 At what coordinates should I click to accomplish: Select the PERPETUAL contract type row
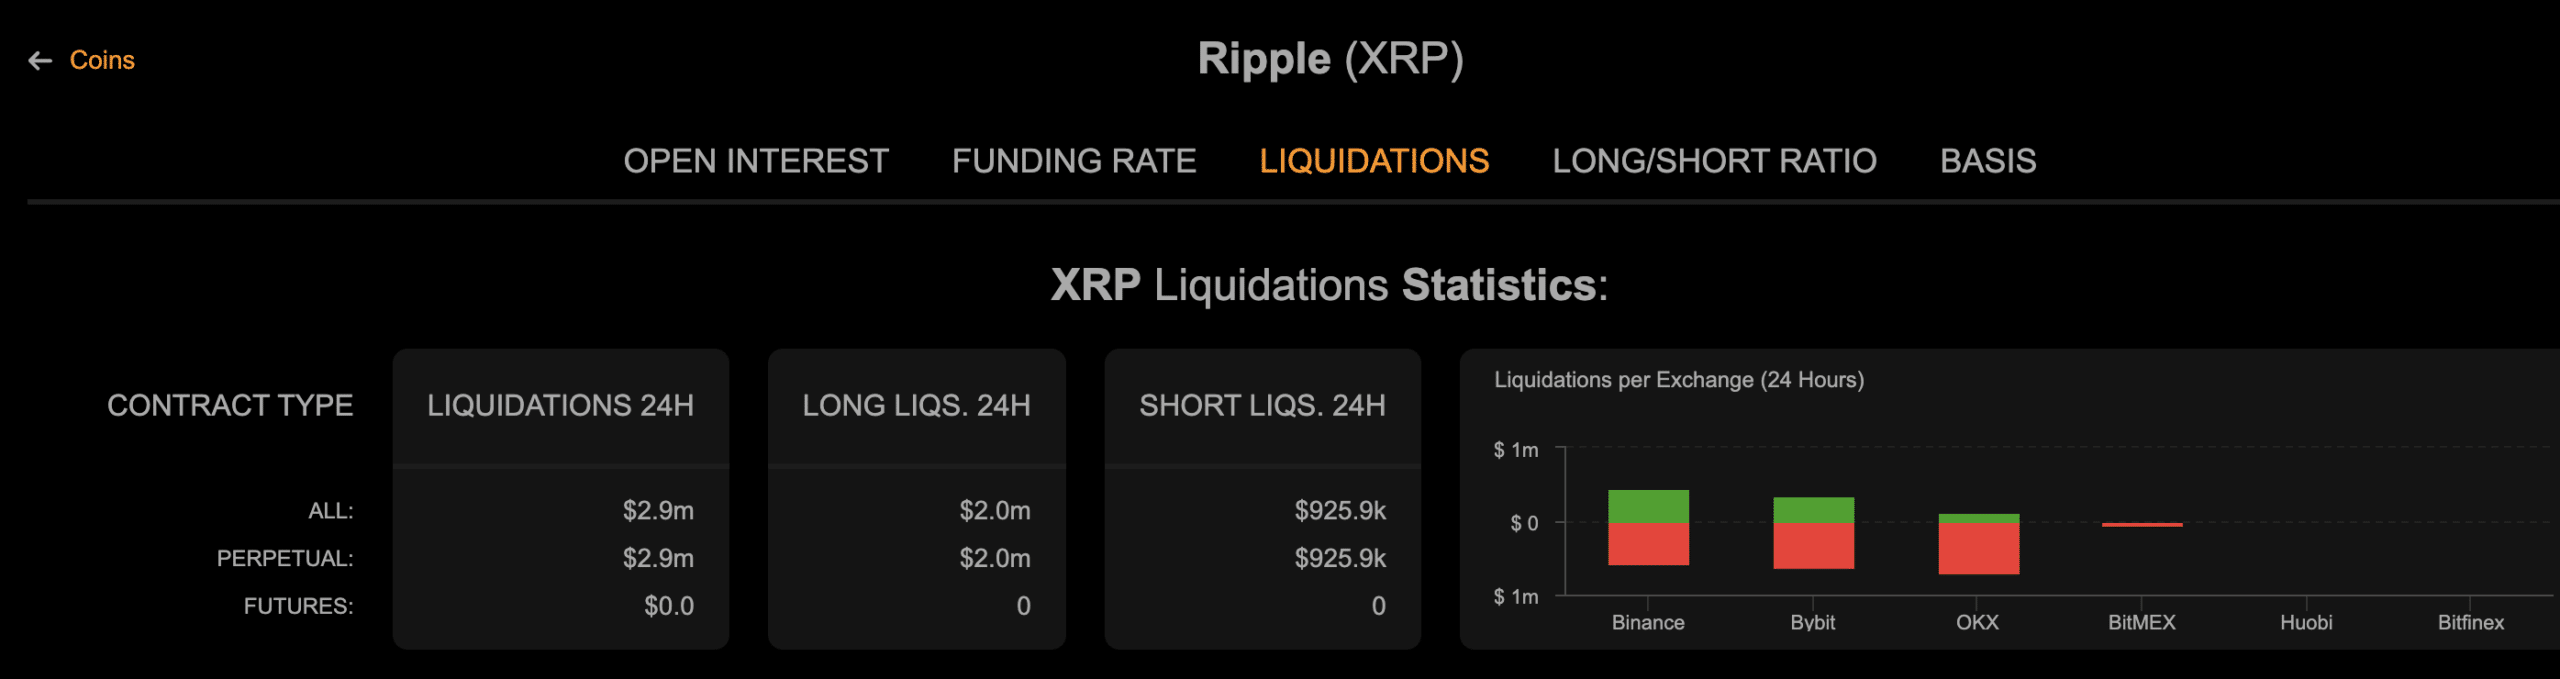pyautogui.click(x=287, y=558)
